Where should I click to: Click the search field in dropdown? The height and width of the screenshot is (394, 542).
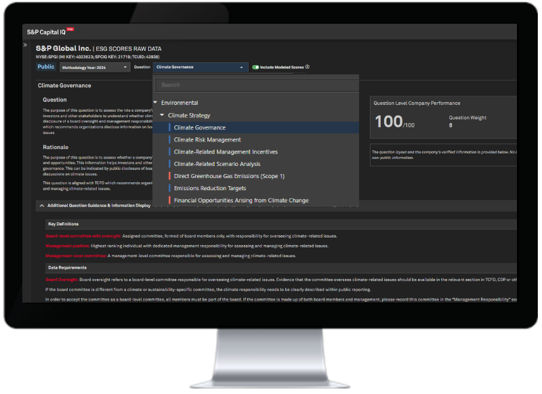tap(256, 85)
